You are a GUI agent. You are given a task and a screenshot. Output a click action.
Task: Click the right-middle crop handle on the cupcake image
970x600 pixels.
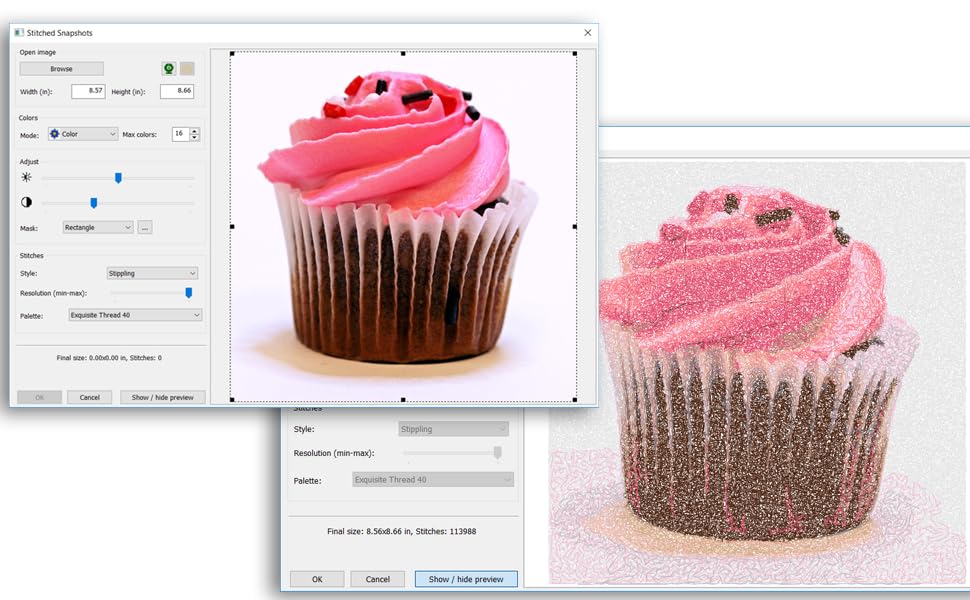tap(575, 227)
